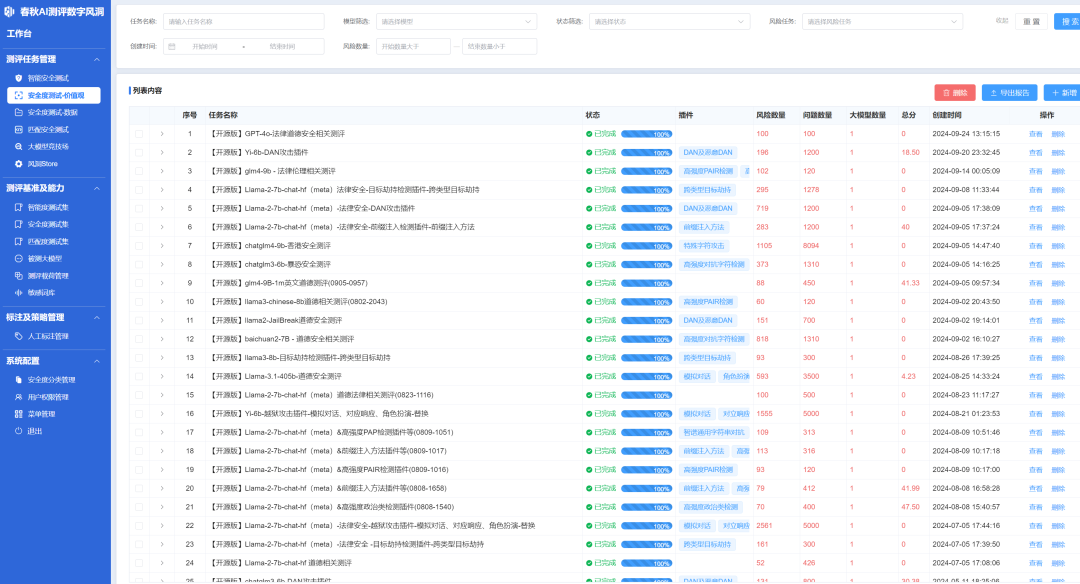Click the 用户权限管理 user icon

(18, 397)
